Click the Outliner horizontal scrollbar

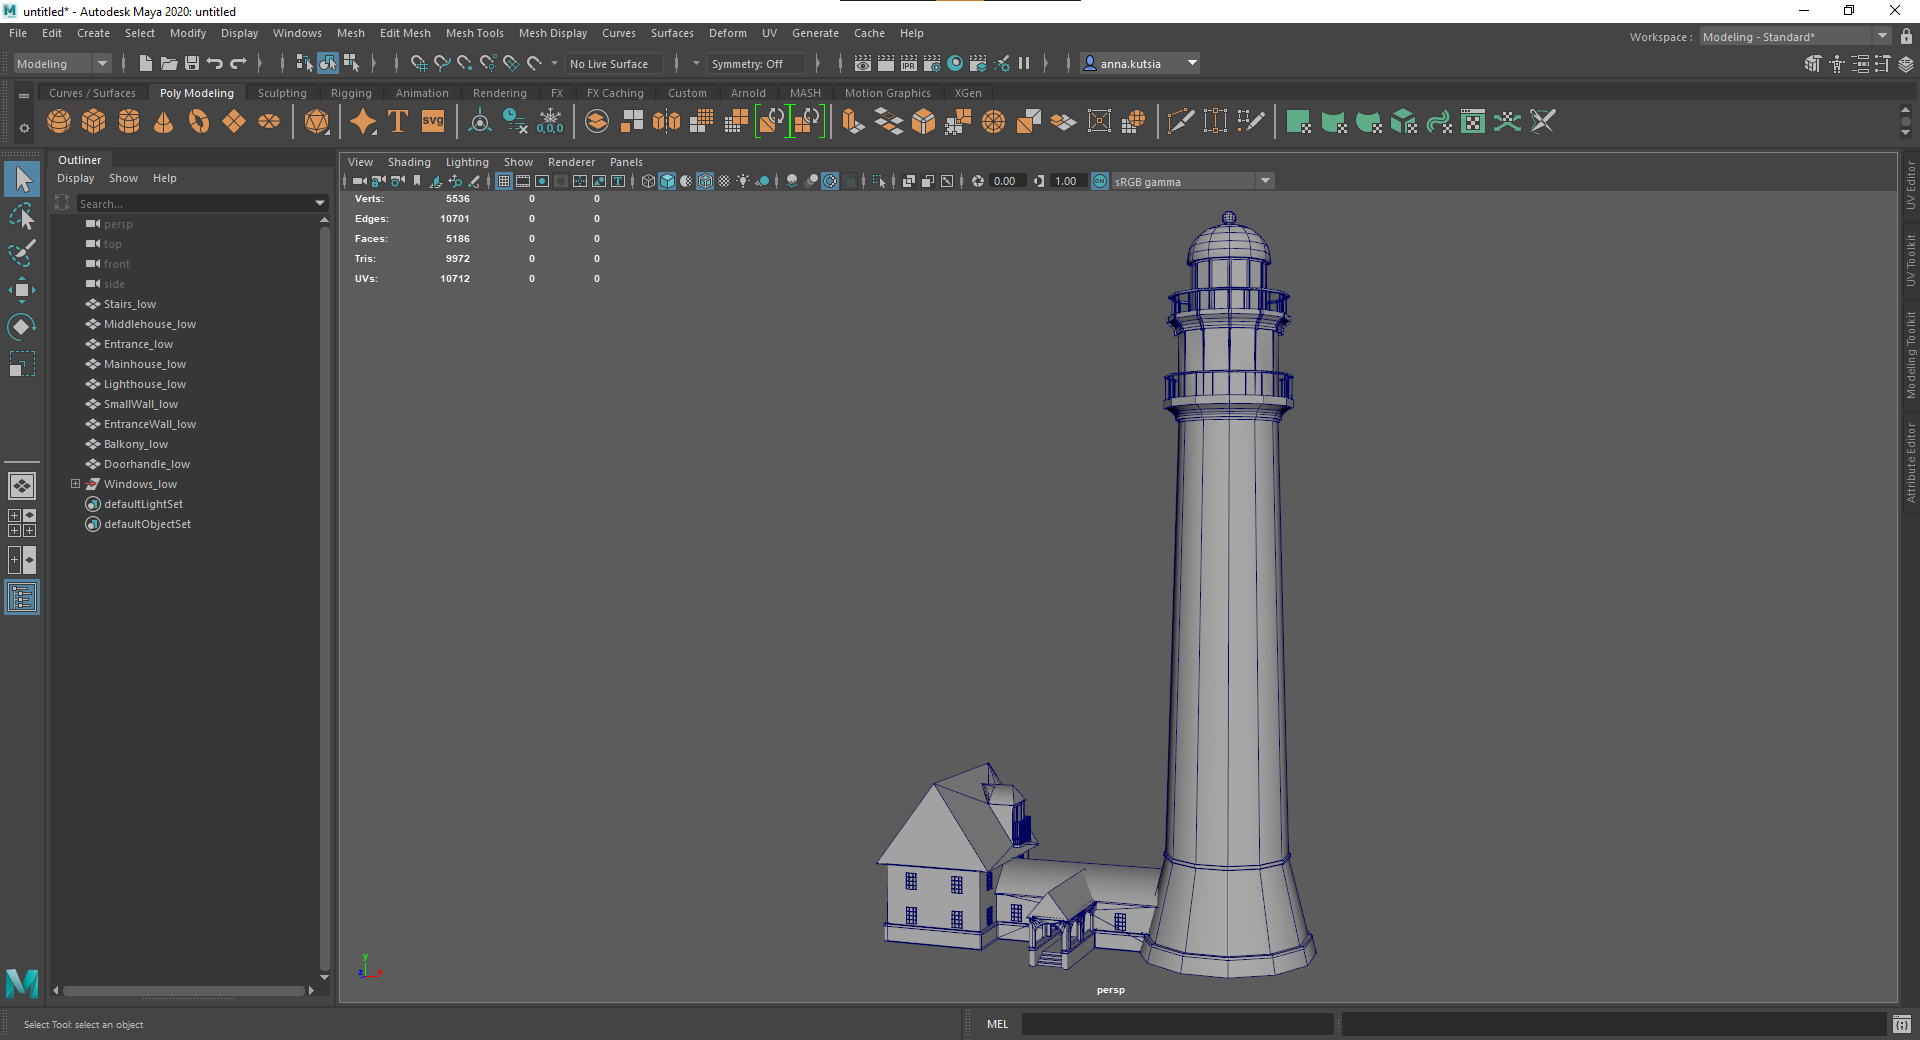[184, 991]
